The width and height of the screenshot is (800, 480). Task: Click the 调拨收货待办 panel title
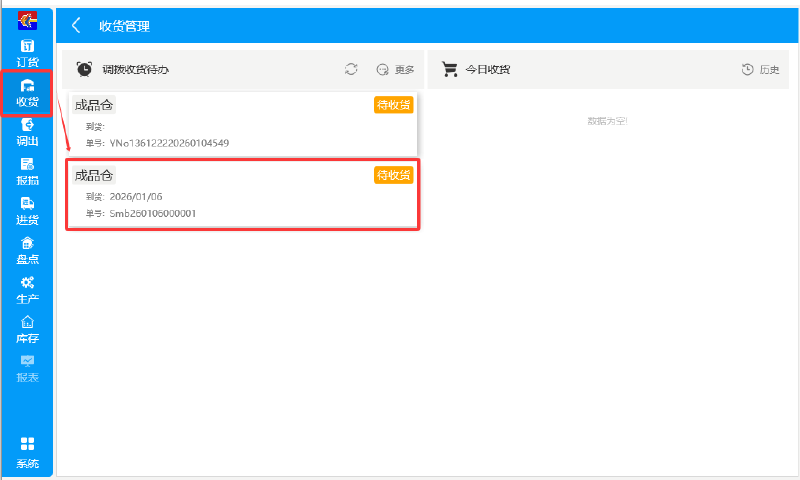135,69
